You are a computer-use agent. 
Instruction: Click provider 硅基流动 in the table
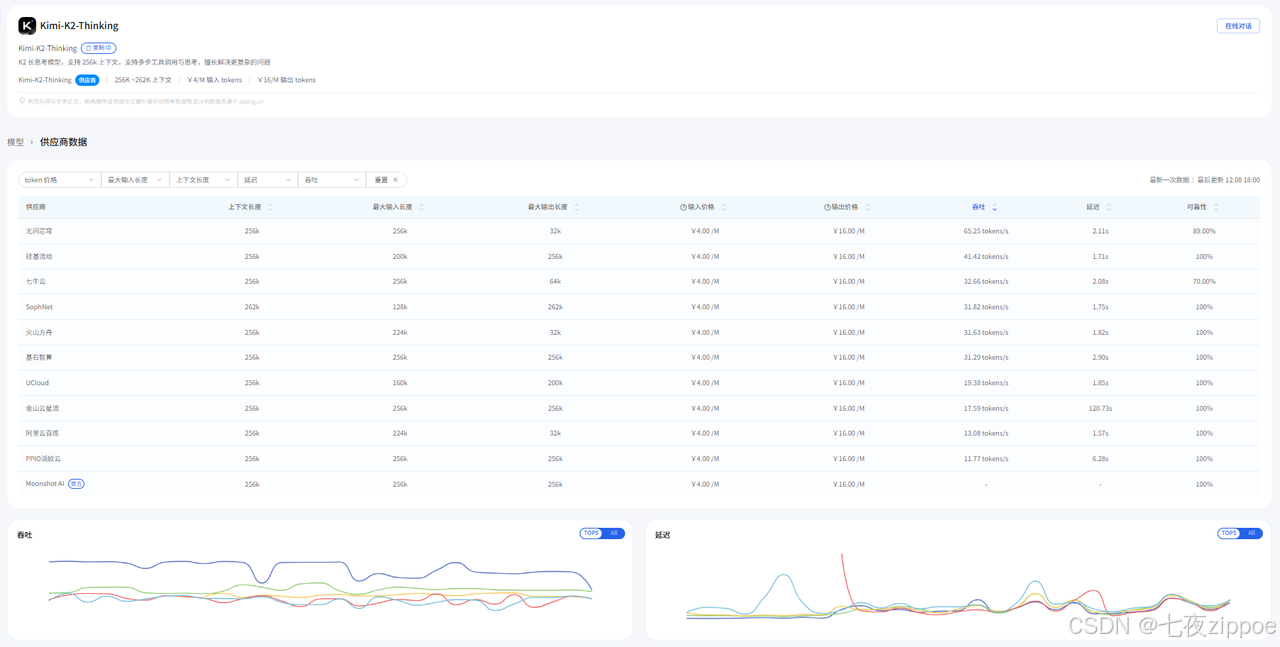(x=39, y=256)
